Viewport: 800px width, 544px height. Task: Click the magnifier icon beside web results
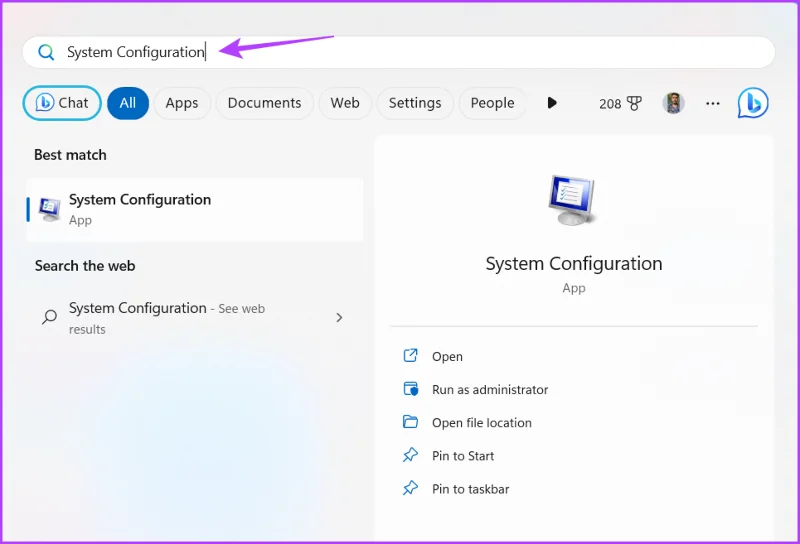tap(49, 317)
